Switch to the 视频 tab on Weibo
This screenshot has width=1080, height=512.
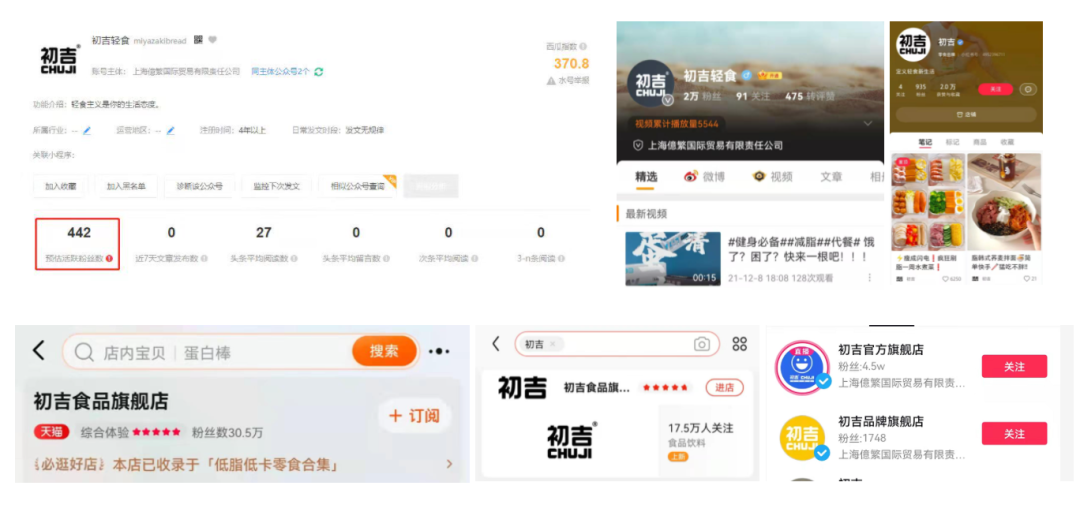(x=773, y=176)
